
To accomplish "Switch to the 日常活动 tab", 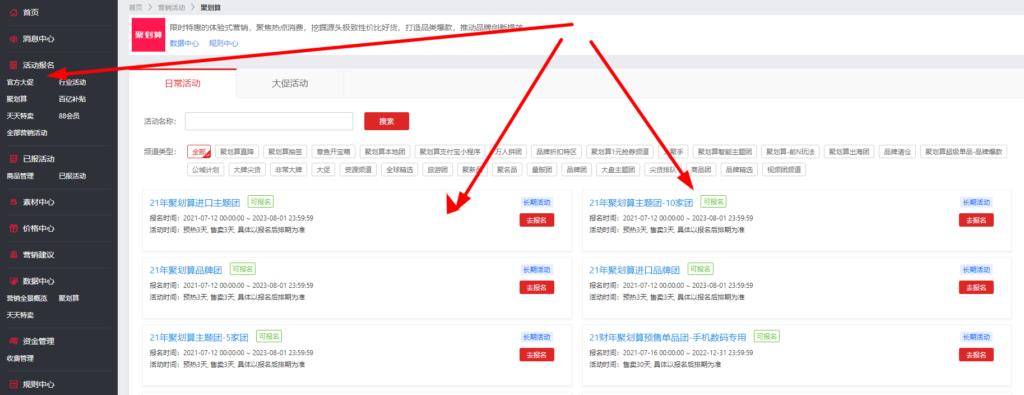I will (182, 84).
